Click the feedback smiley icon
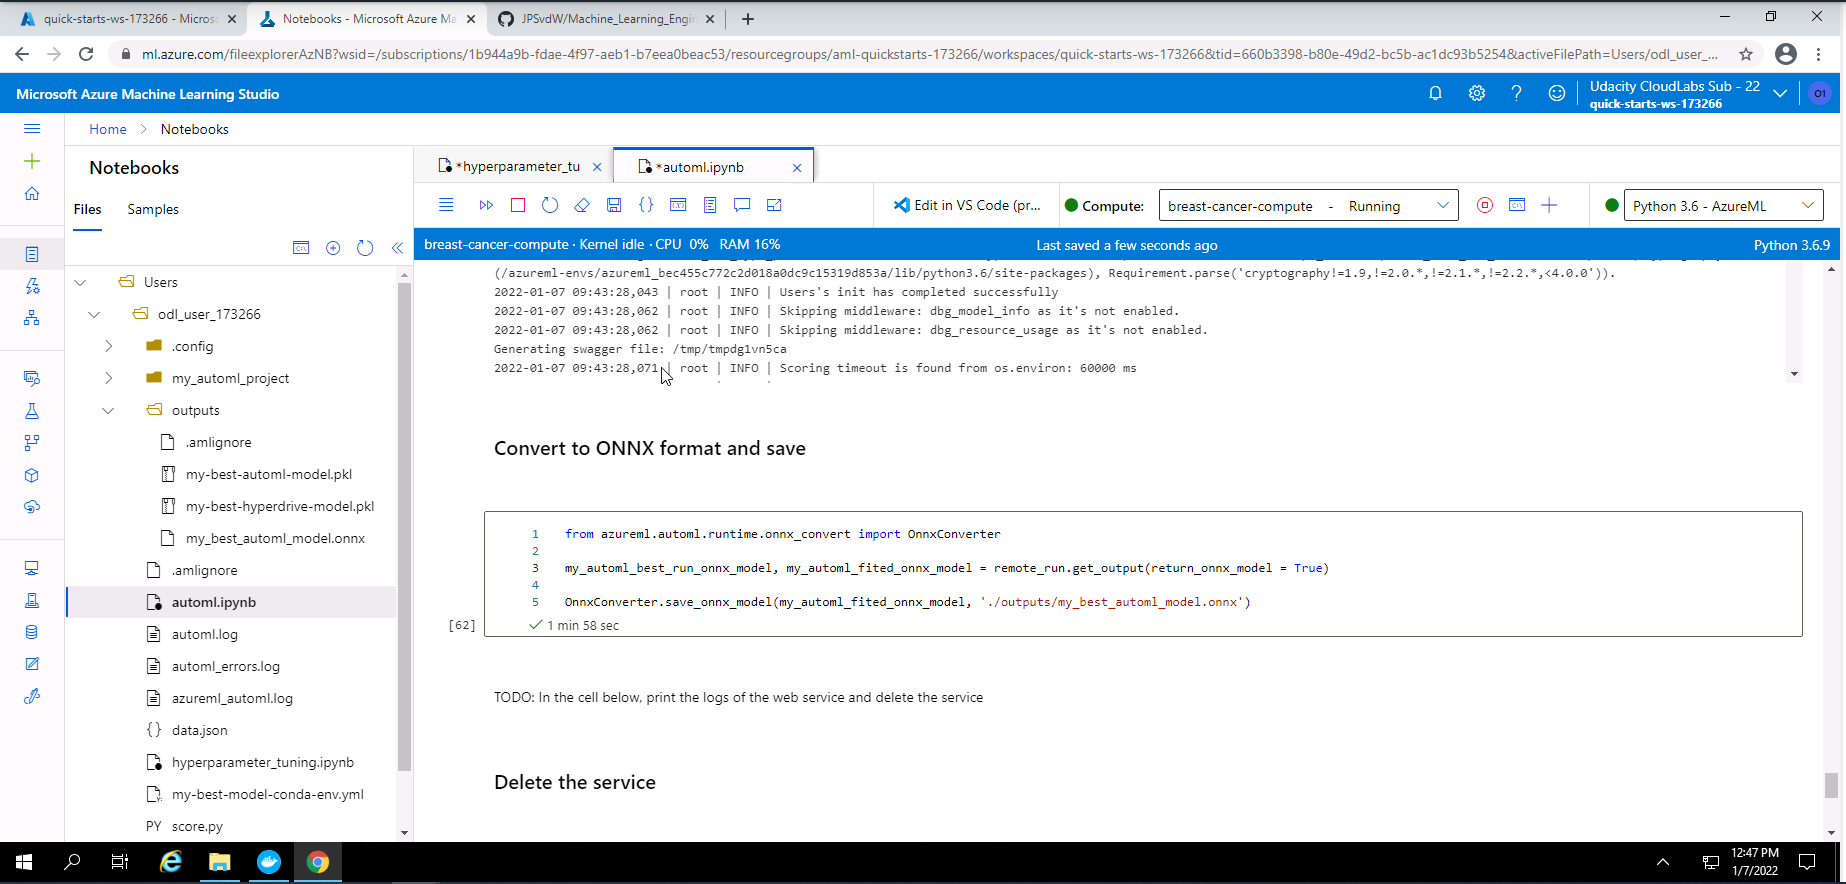 point(1556,93)
